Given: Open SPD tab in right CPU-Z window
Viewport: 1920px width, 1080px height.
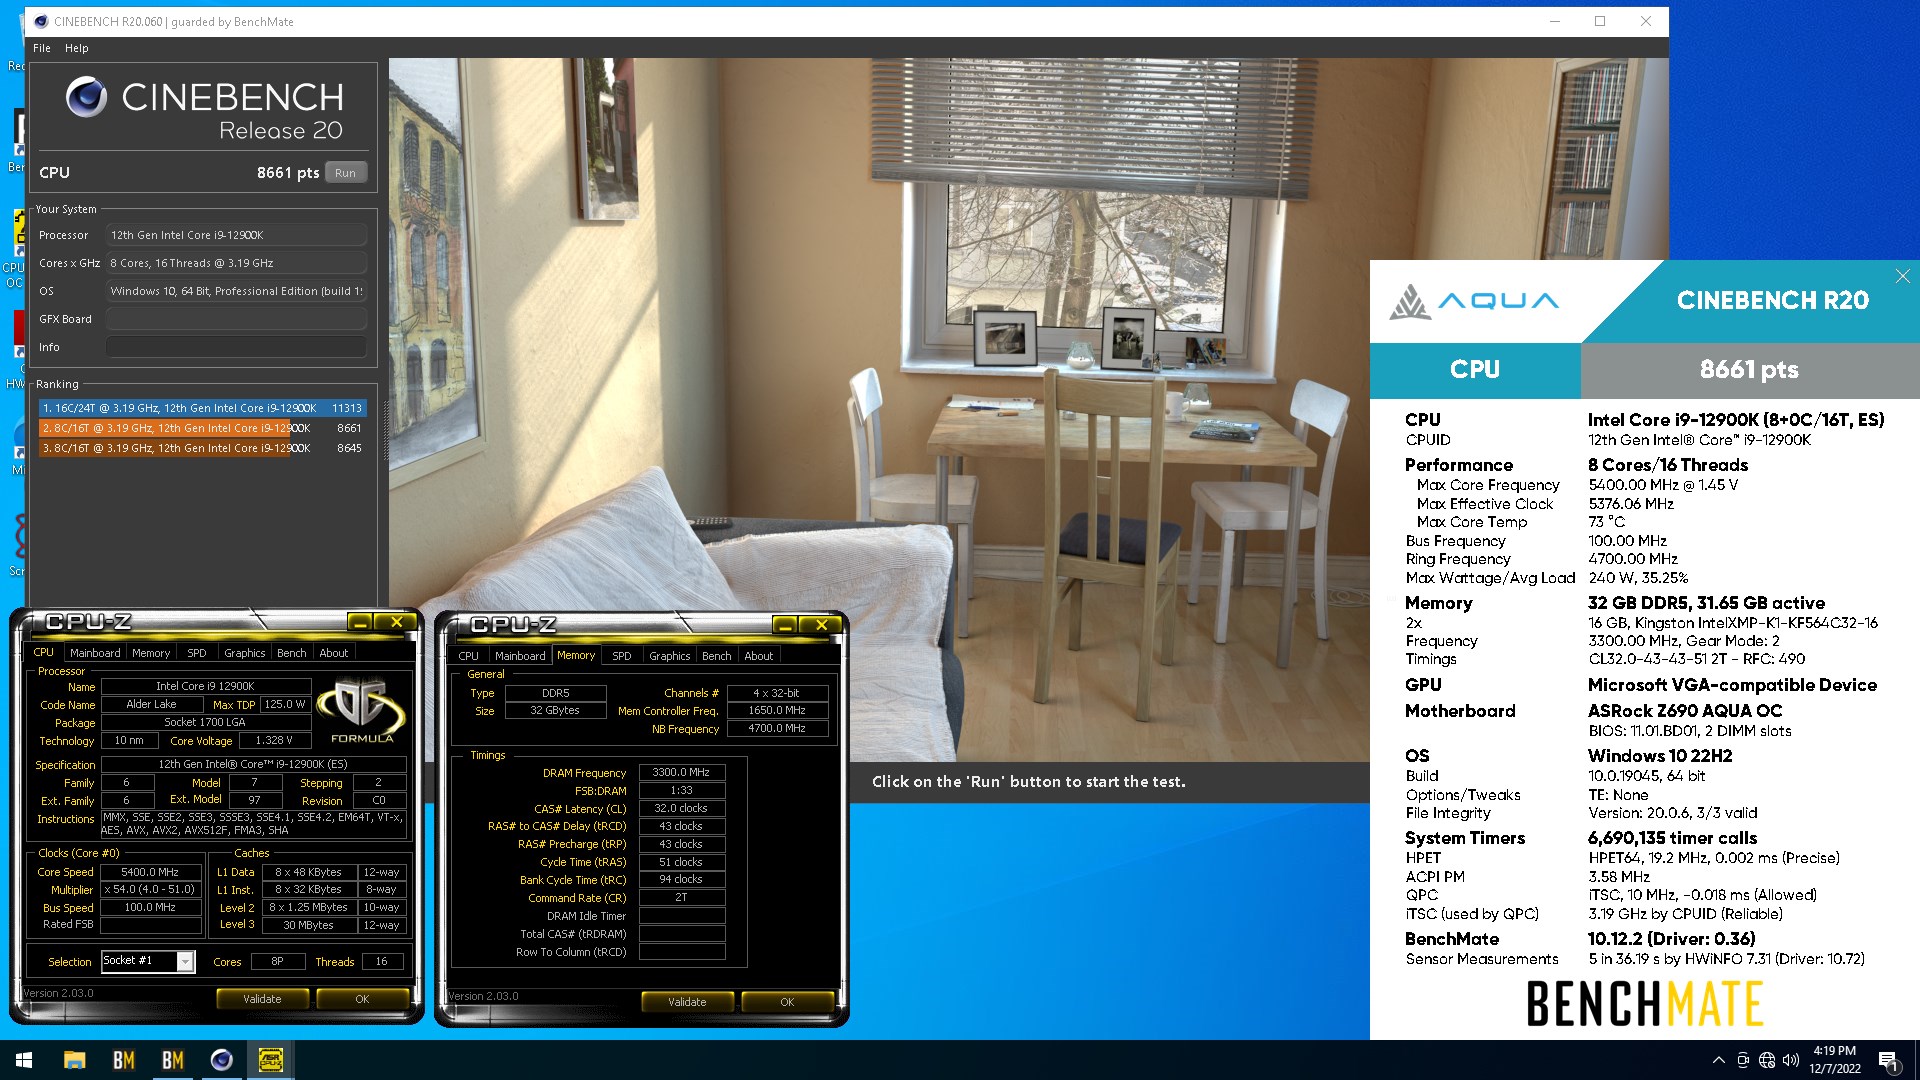Looking at the screenshot, I should 622,656.
